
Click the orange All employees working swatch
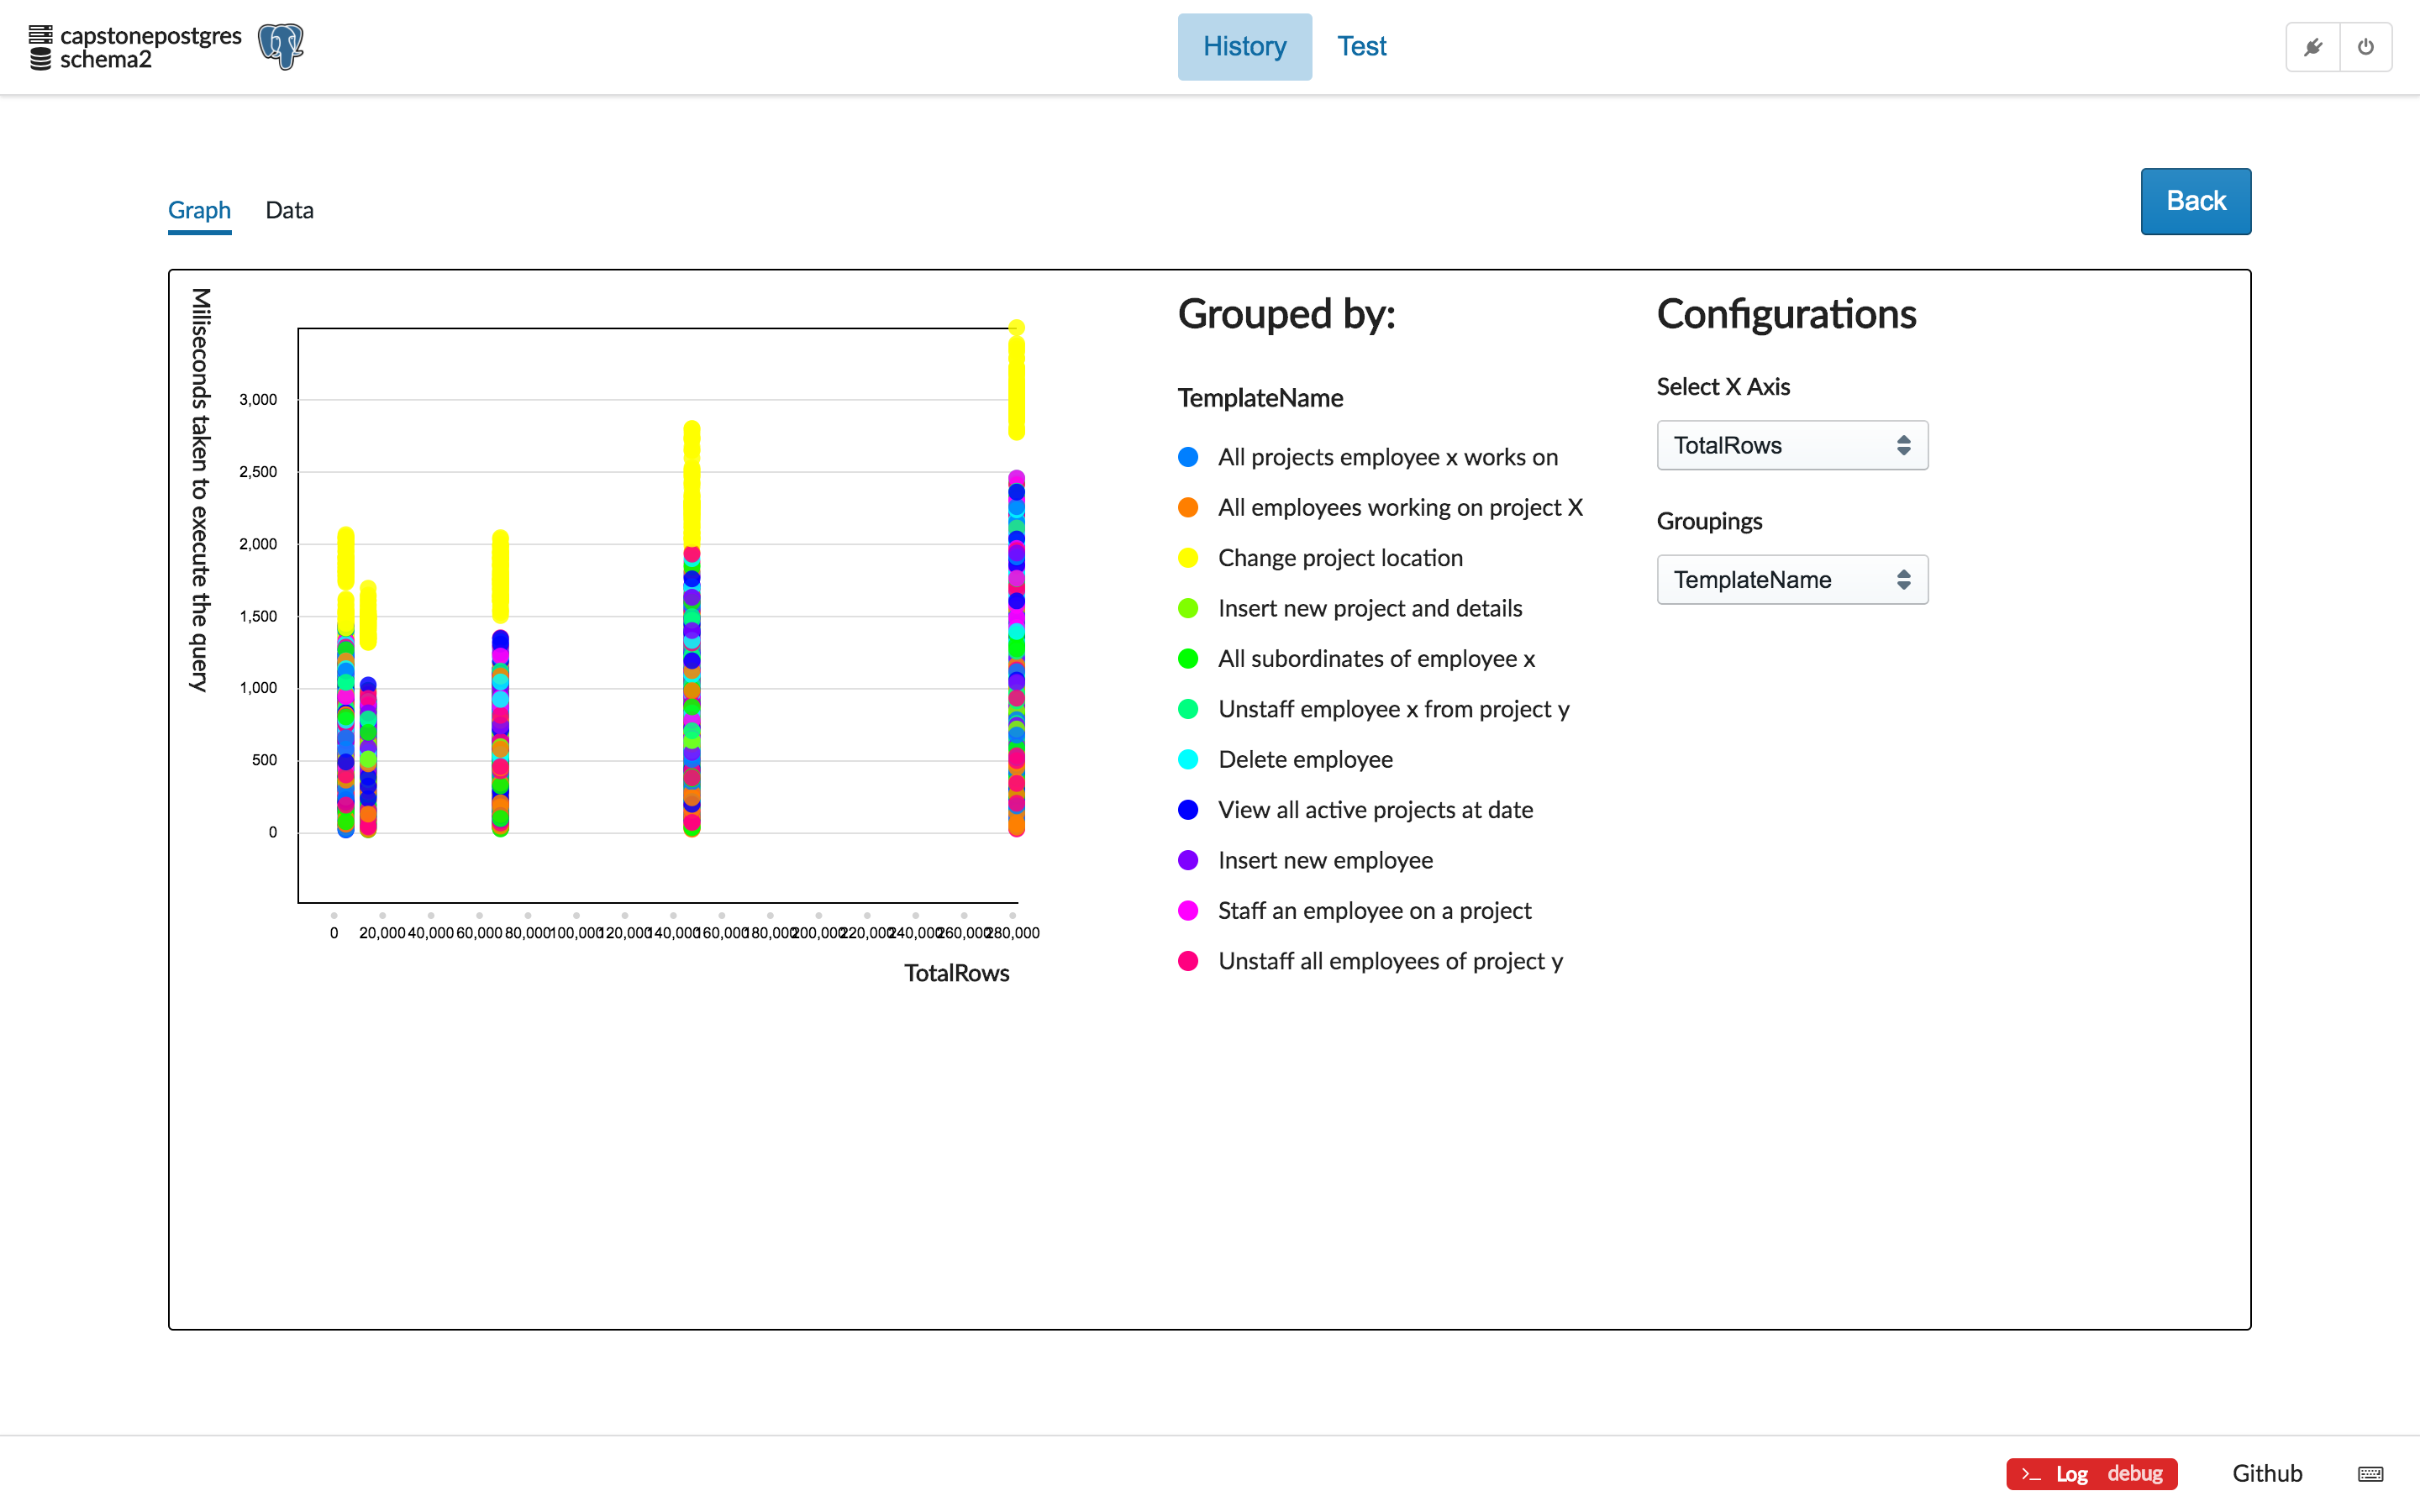click(1188, 508)
